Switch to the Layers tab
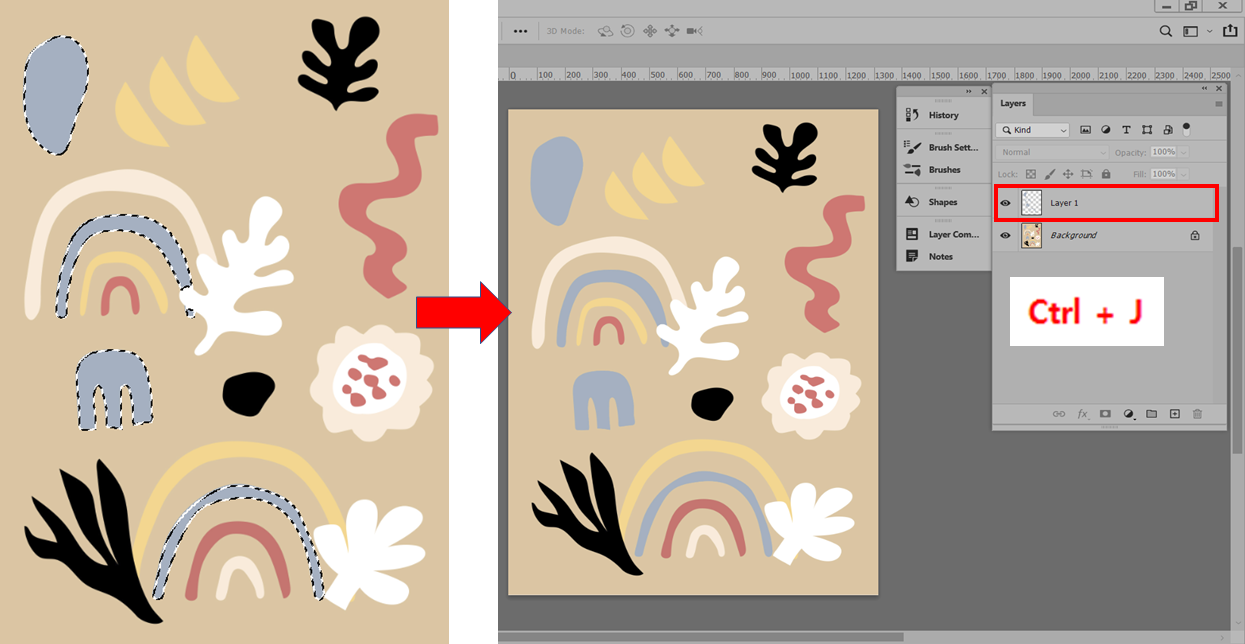Image resolution: width=1245 pixels, height=644 pixels. pyautogui.click(x=1013, y=103)
